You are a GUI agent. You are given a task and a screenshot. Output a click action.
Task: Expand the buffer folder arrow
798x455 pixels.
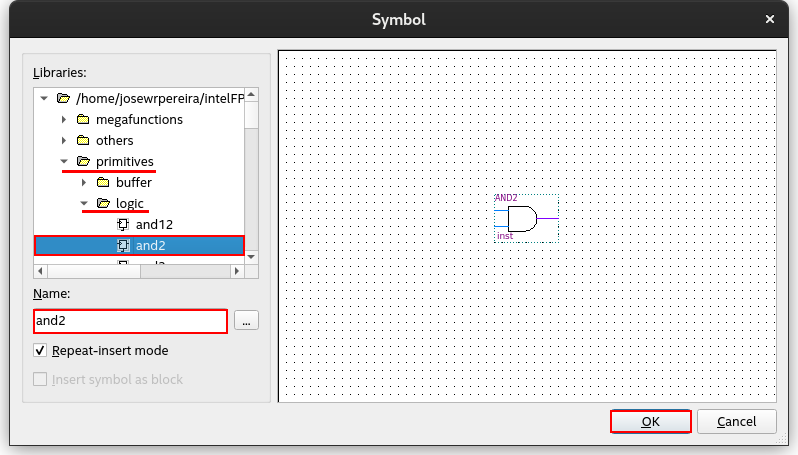[x=84, y=182]
